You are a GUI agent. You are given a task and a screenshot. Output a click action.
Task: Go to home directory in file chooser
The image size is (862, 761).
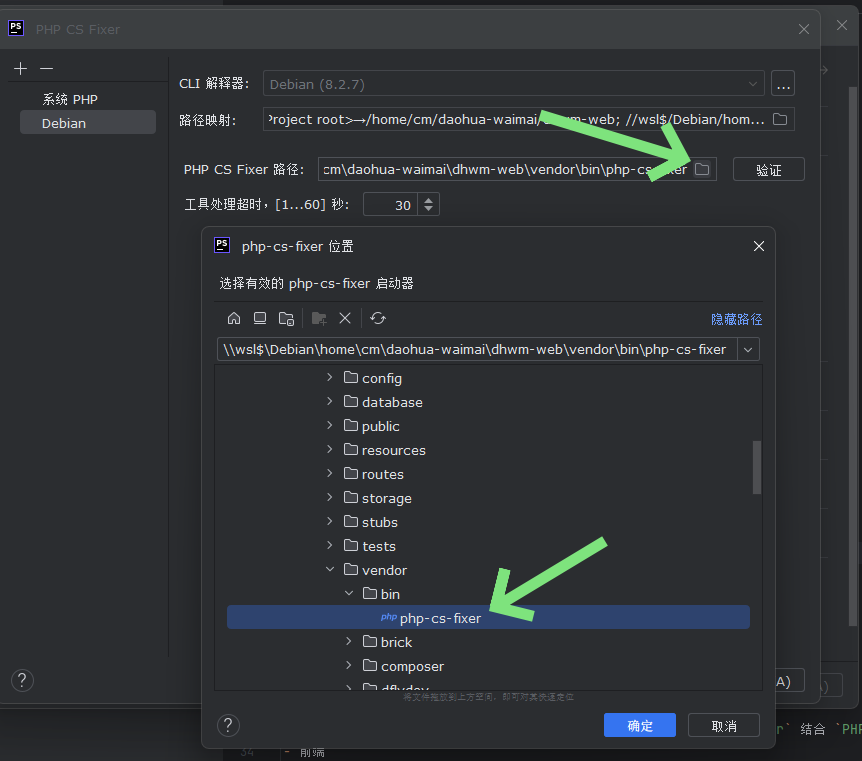click(x=234, y=318)
